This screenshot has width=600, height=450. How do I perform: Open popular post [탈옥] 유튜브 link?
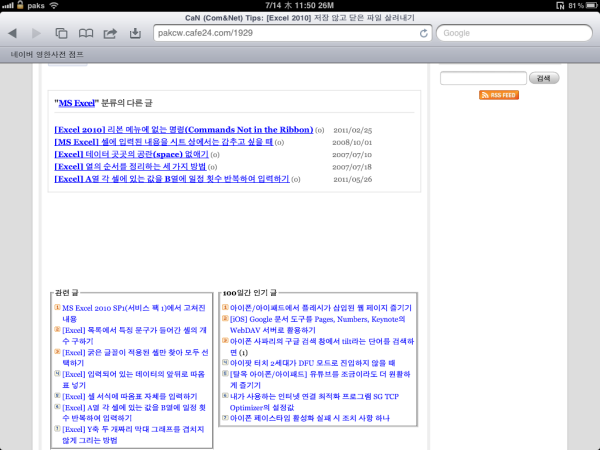coord(320,379)
